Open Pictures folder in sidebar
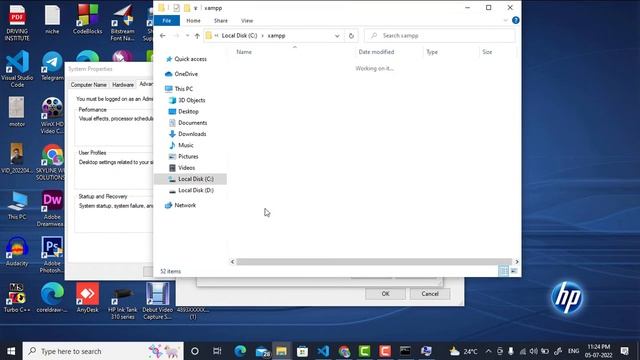 pos(183,157)
